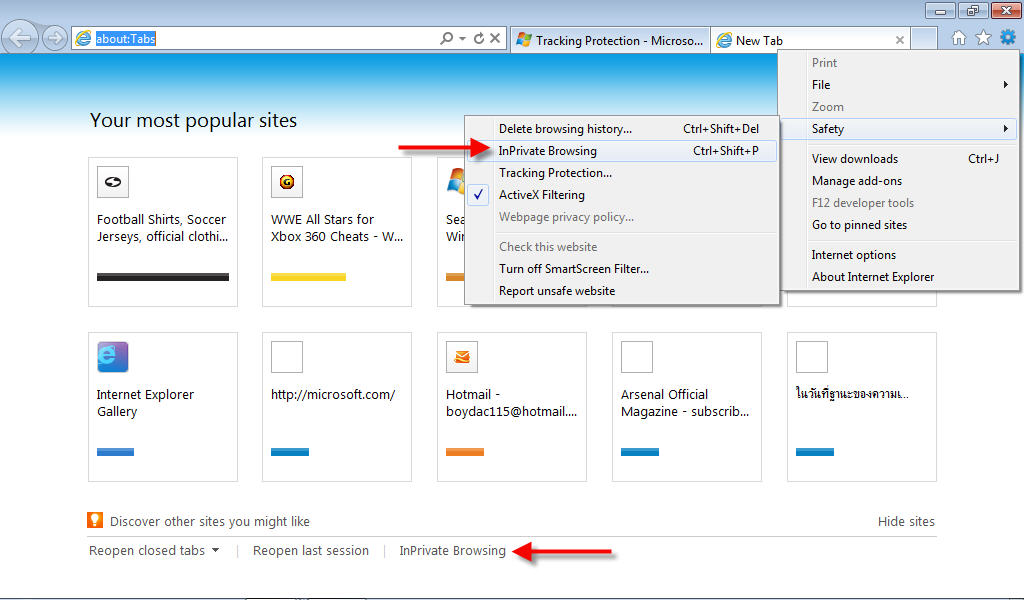Open Internet Explorer Gallery link
1024x600 pixels.
(x=145, y=403)
